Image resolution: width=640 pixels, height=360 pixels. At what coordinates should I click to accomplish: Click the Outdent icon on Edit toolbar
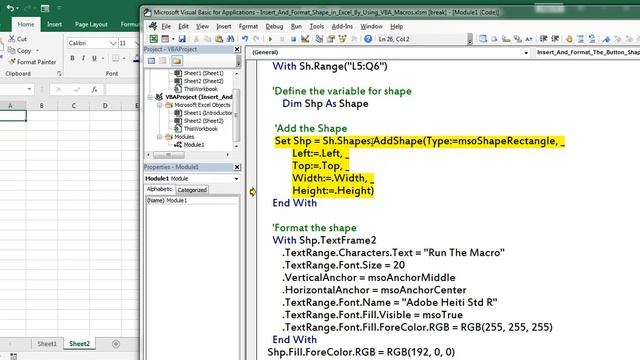(x=555, y=39)
